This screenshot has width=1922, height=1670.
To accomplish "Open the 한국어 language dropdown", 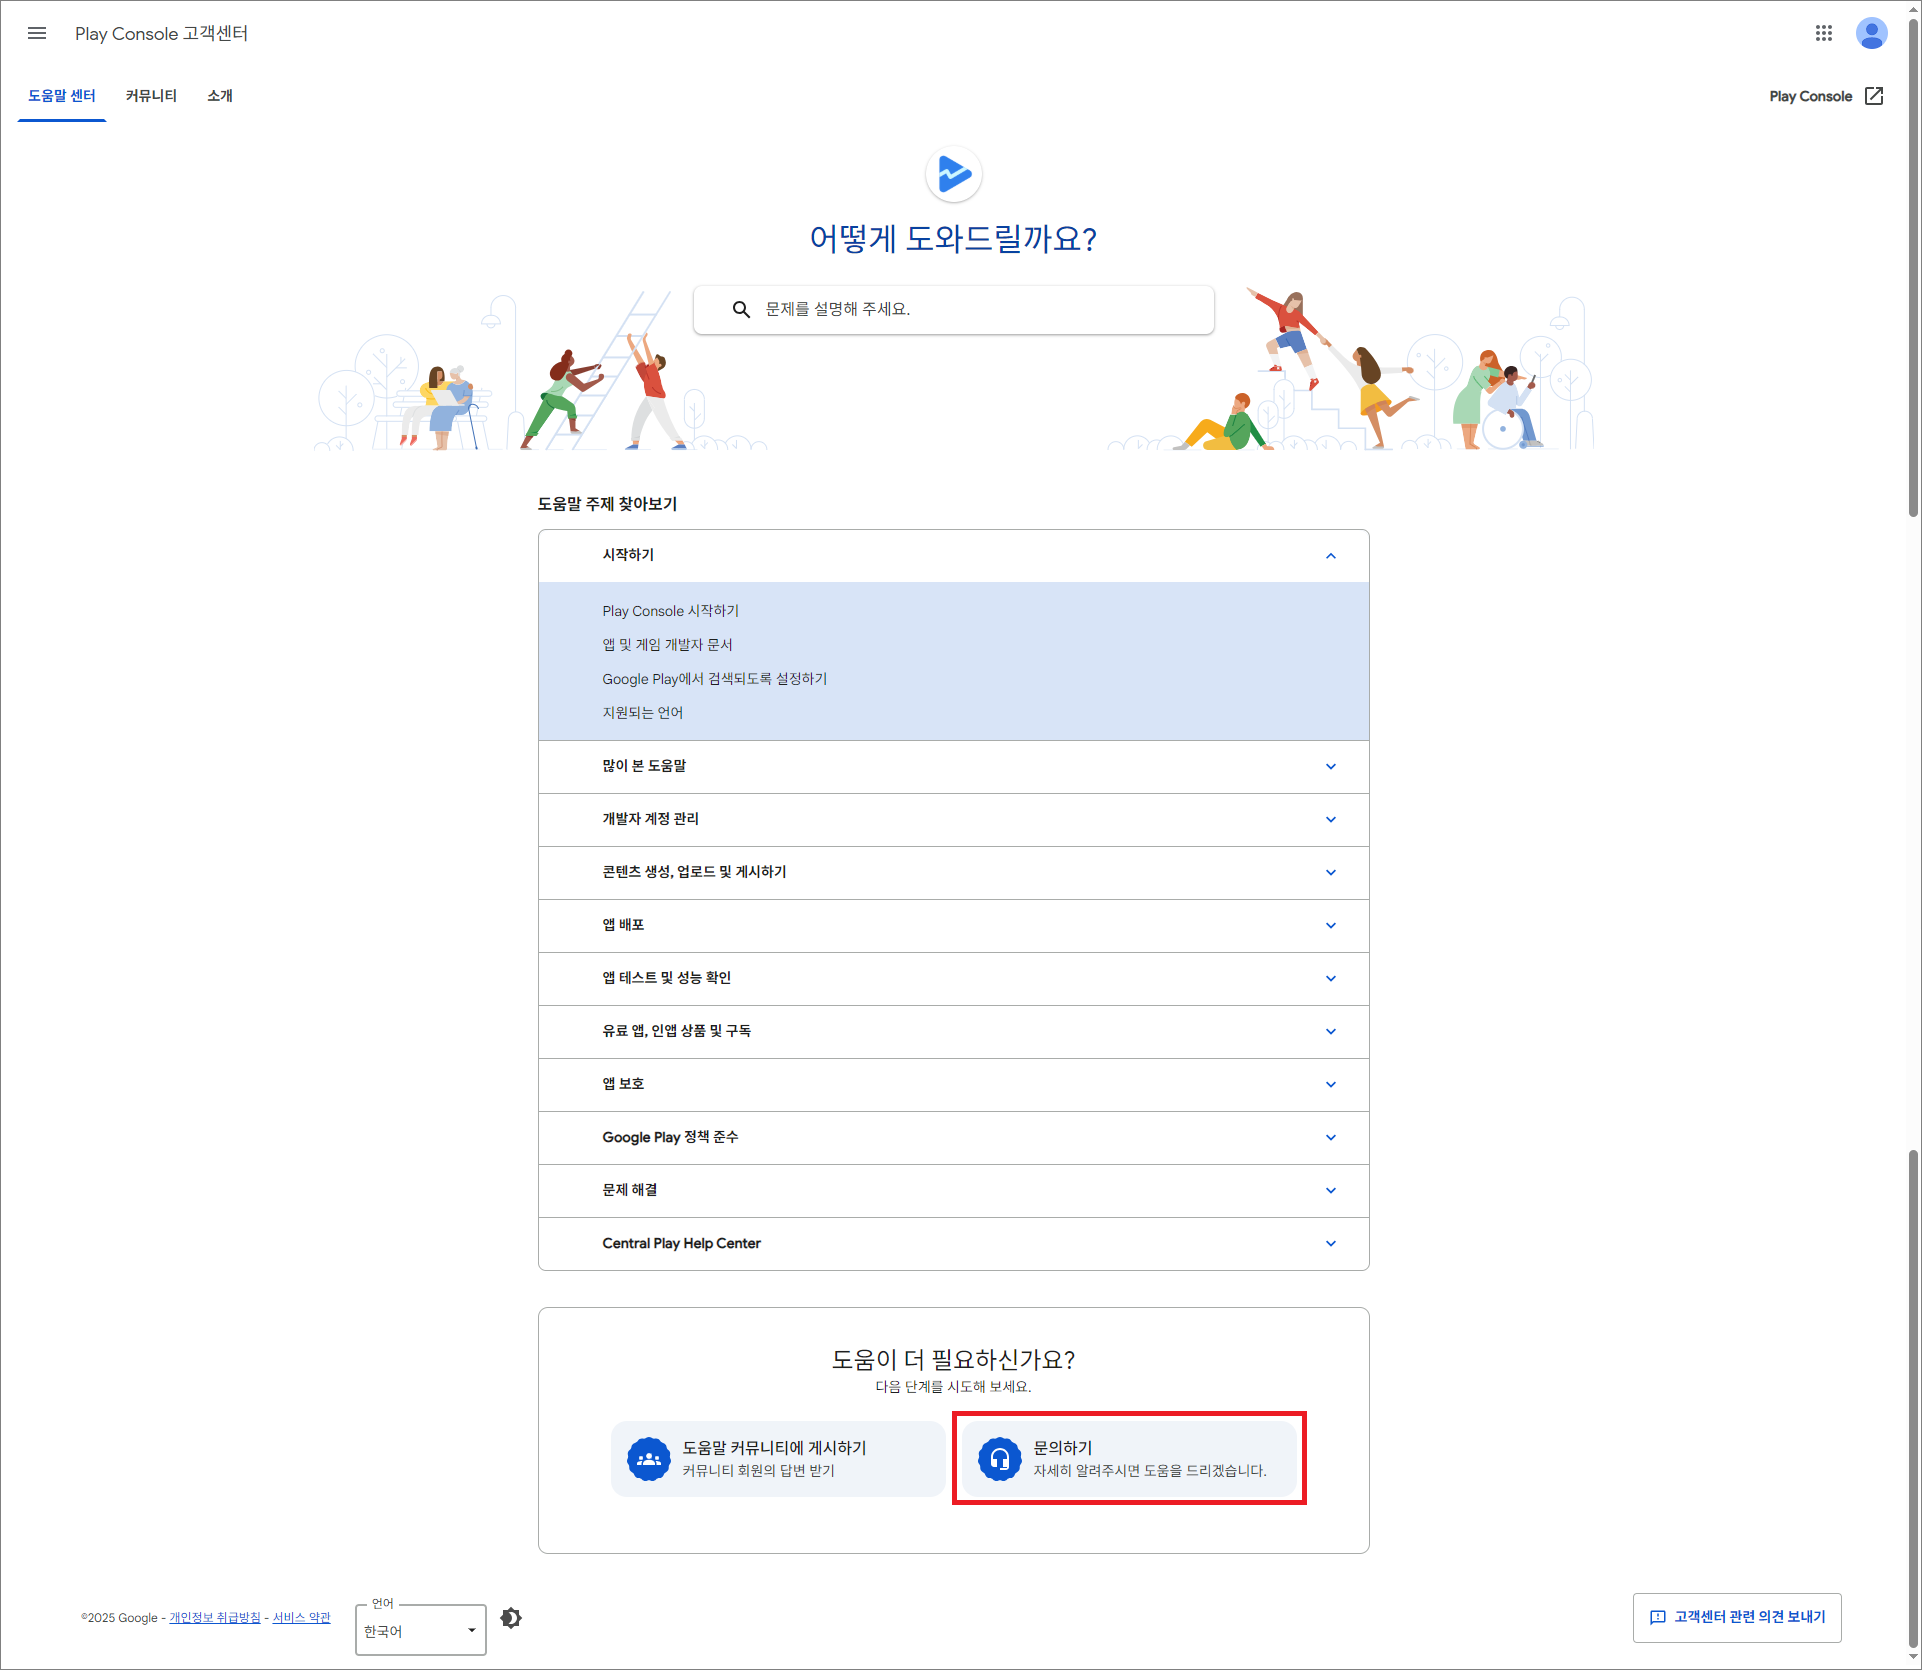I will pos(420,1630).
